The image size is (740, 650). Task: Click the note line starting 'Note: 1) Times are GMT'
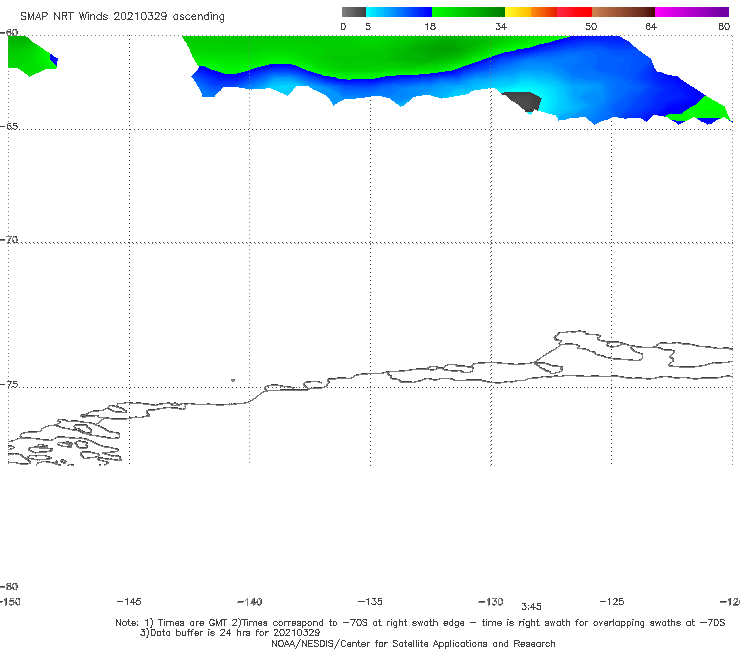click(420, 623)
